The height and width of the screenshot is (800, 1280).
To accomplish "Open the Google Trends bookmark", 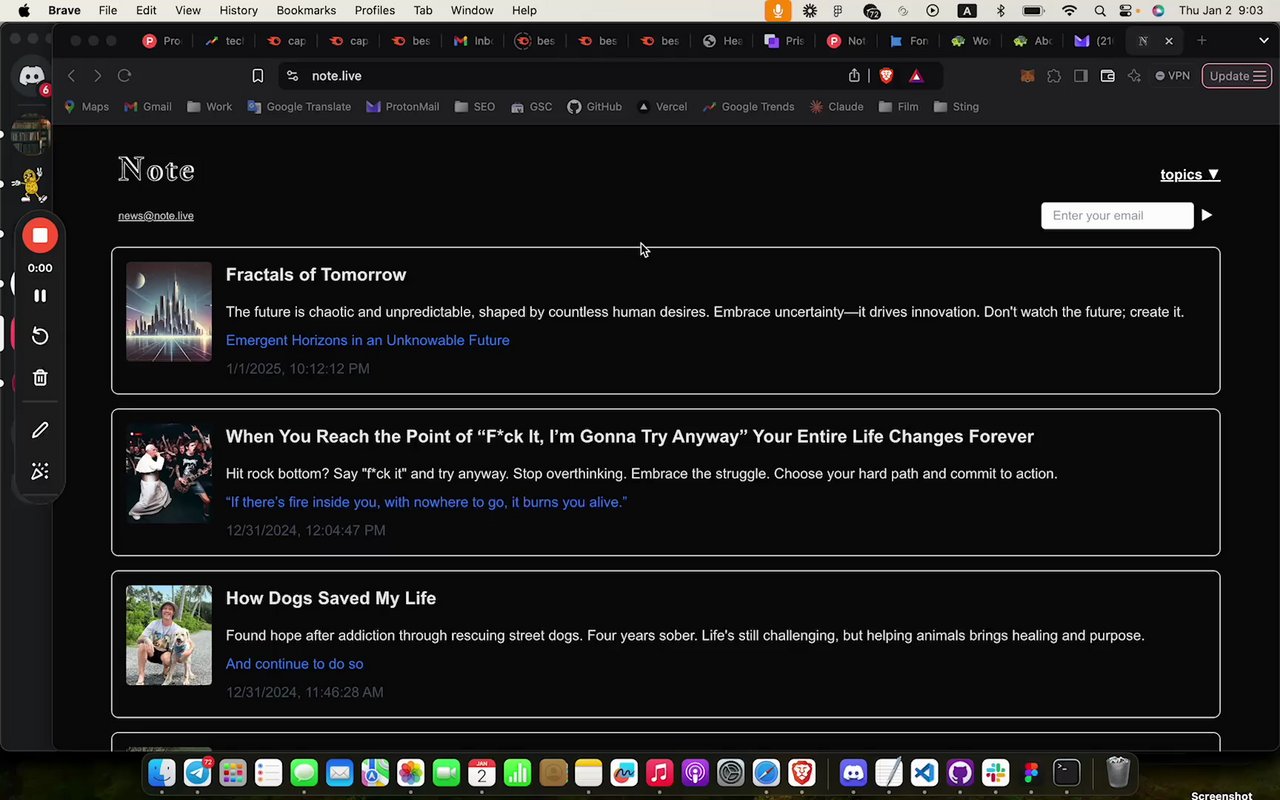I will click(748, 107).
